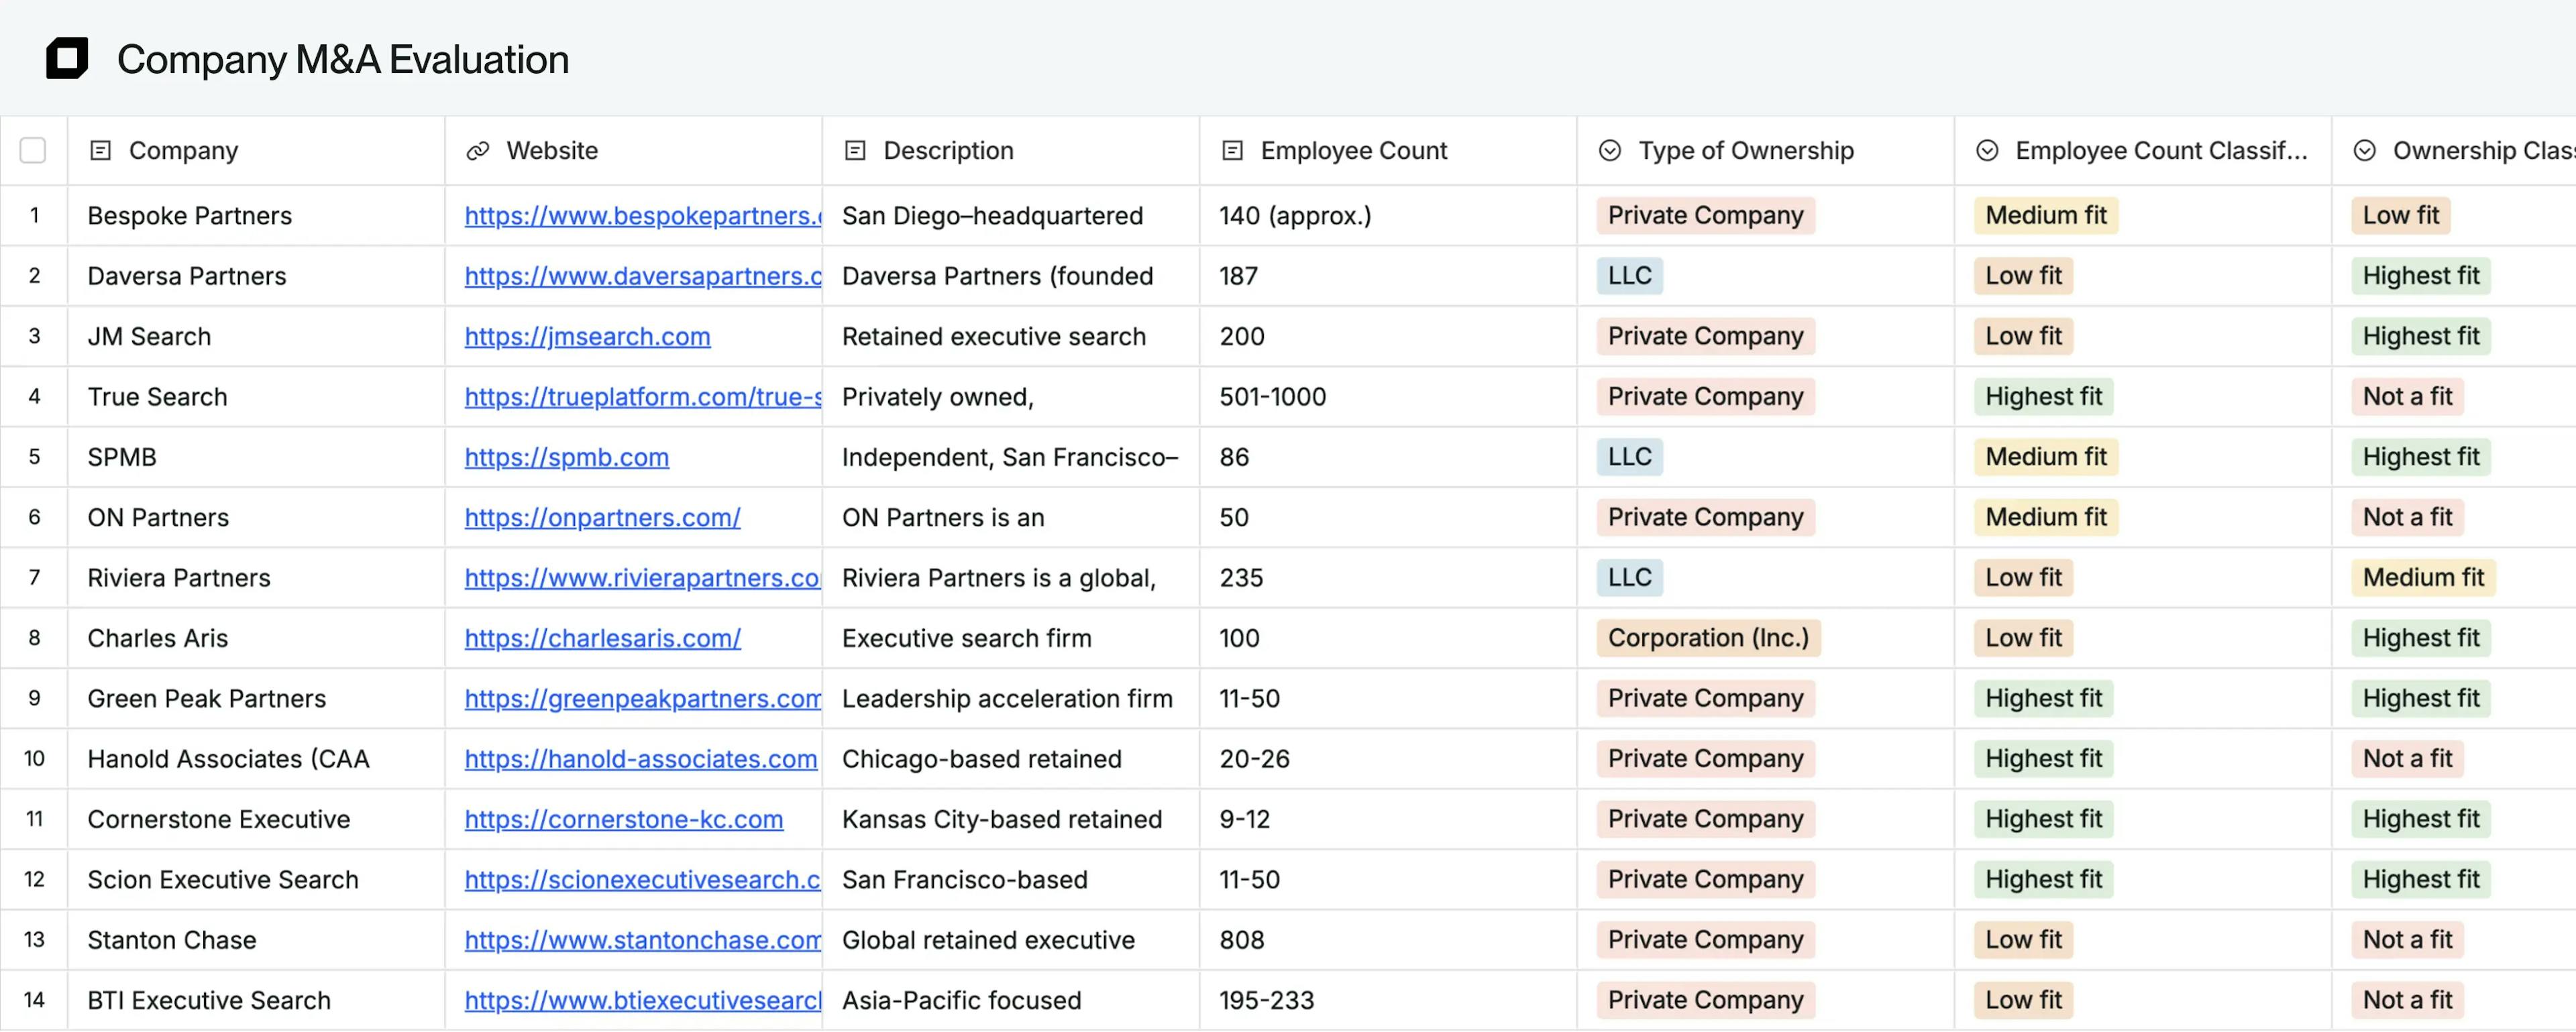Open the jmsearch.com website link
The width and height of the screenshot is (2576, 1032).
point(587,337)
